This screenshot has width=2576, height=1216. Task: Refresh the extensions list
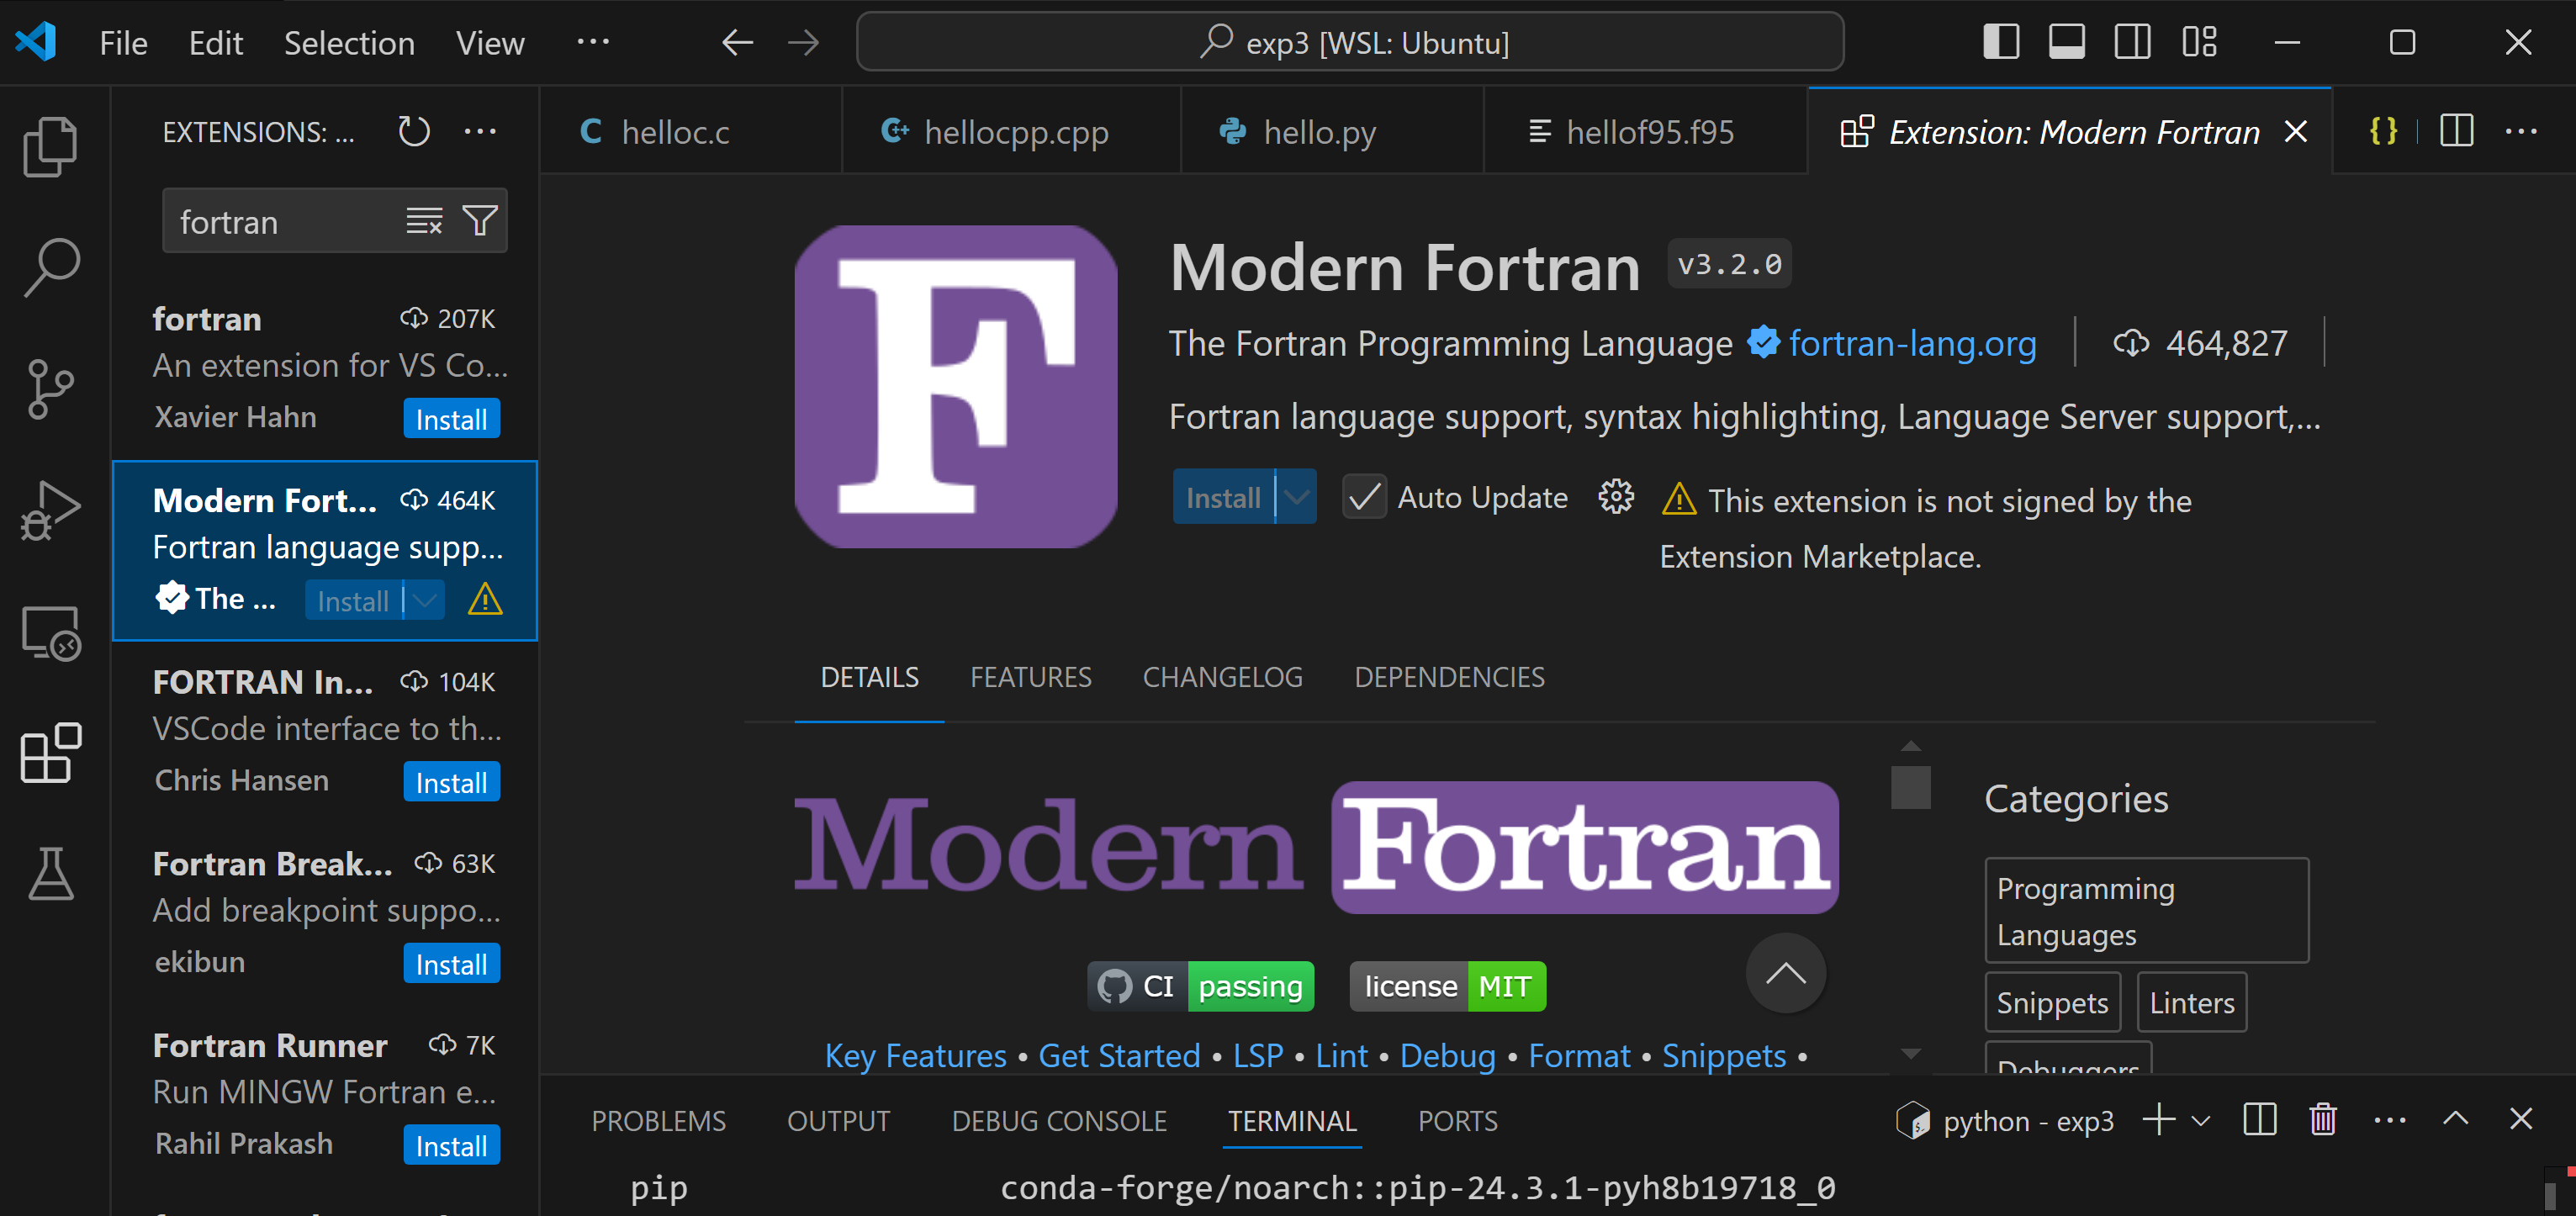(413, 132)
